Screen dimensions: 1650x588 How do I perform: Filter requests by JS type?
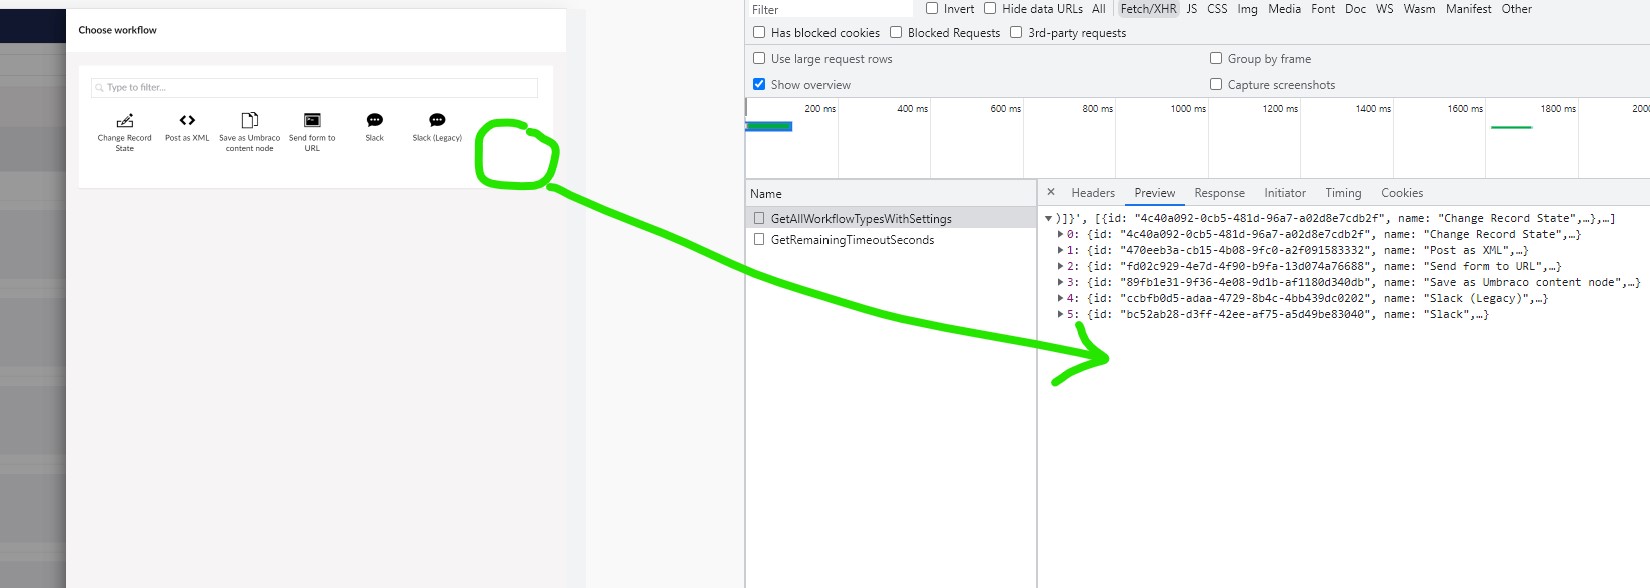pyautogui.click(x=1191, y=9)
